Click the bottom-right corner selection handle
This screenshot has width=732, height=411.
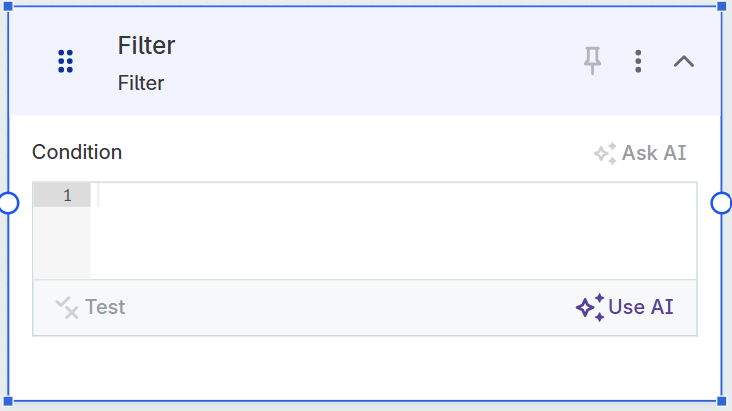722,401
